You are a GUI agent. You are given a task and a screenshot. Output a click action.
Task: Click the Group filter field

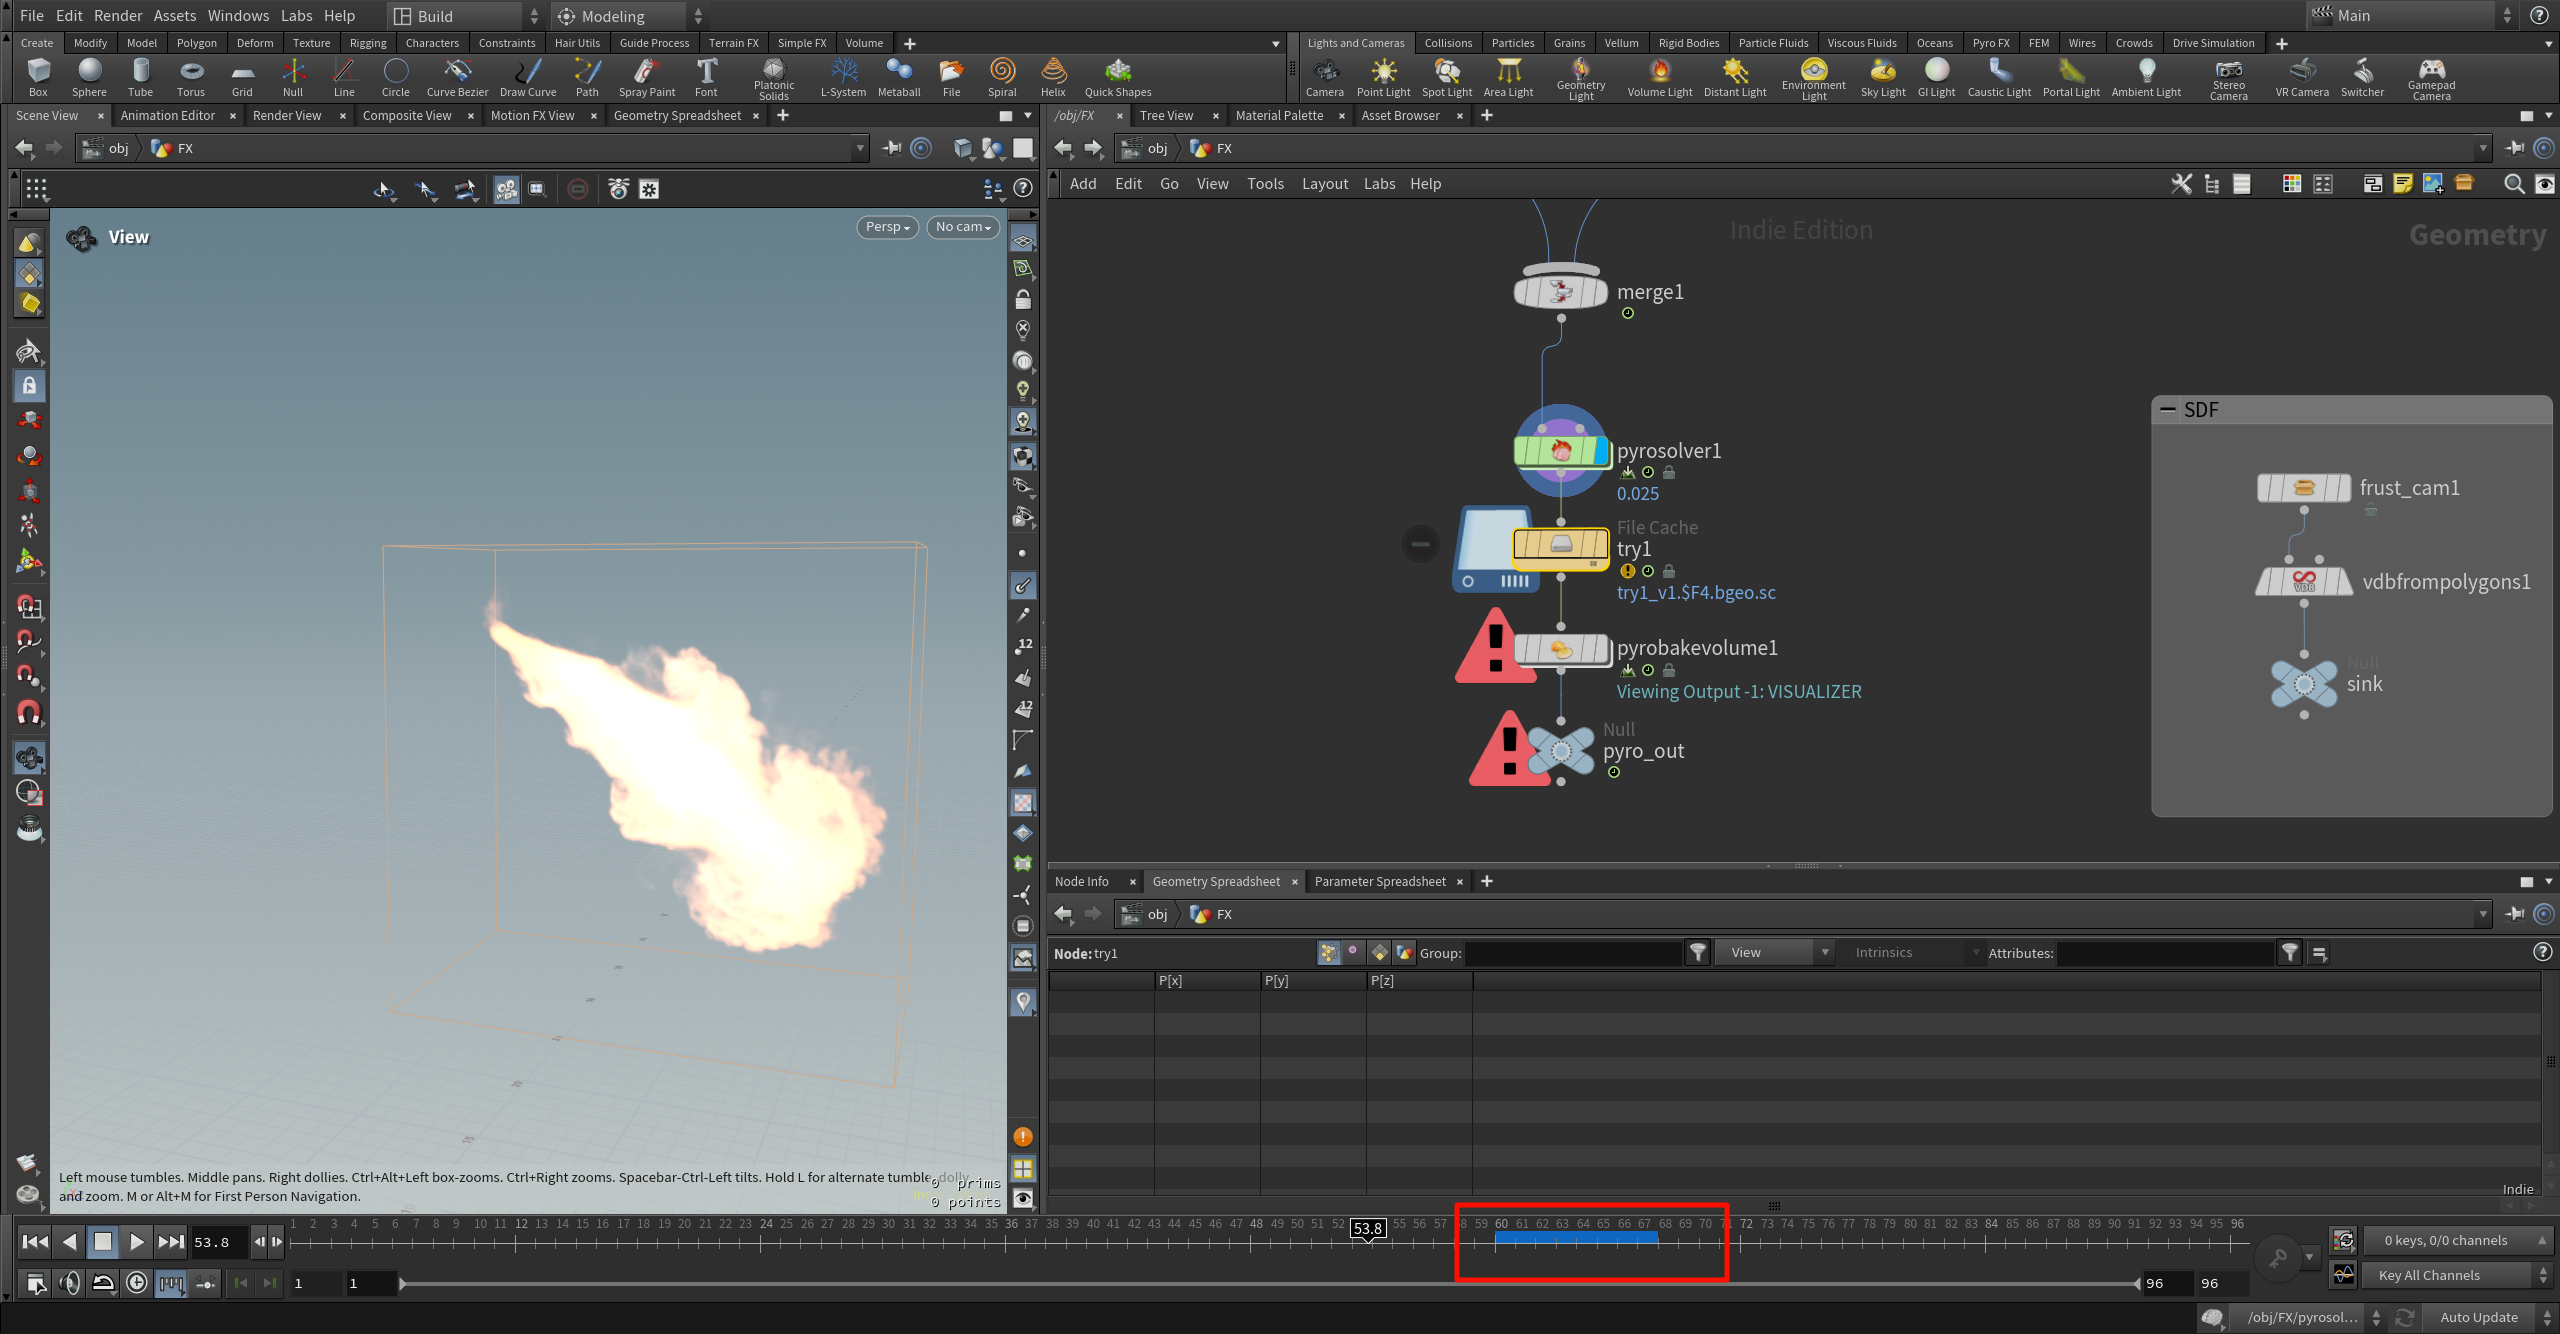pos(1573,953)
